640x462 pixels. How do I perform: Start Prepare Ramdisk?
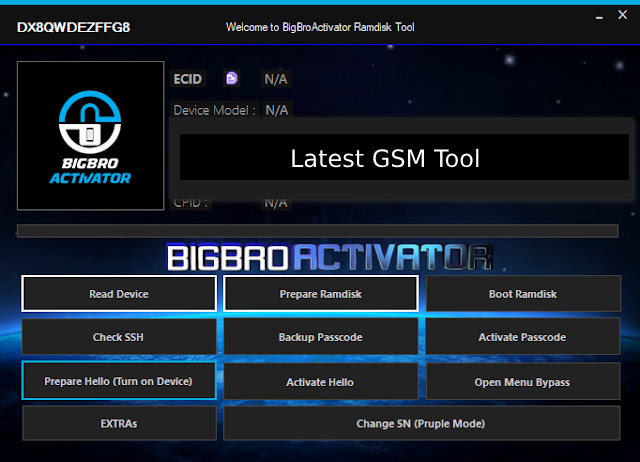tap(320, 293)
